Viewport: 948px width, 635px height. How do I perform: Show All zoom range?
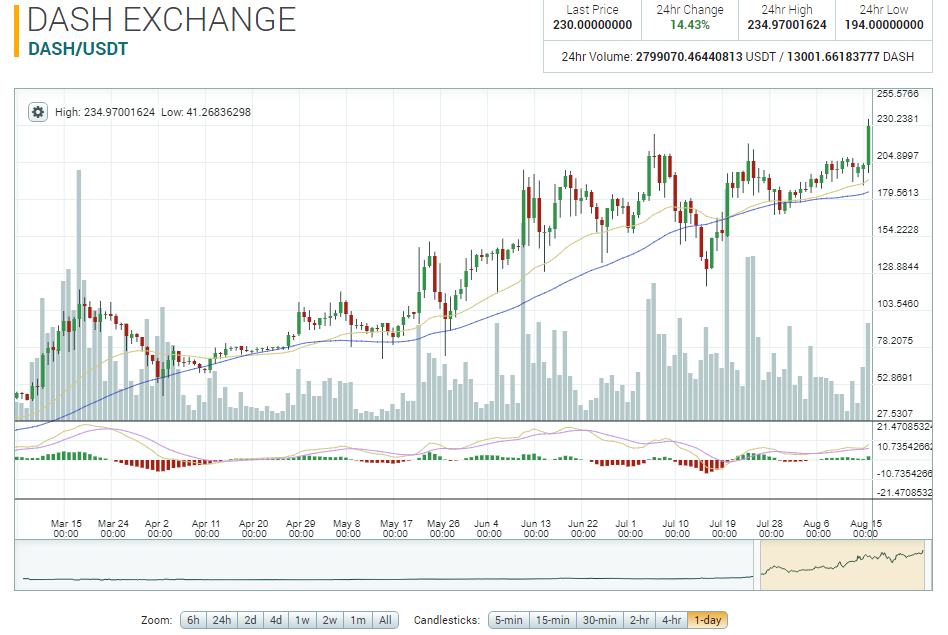(x=385, y=620)
